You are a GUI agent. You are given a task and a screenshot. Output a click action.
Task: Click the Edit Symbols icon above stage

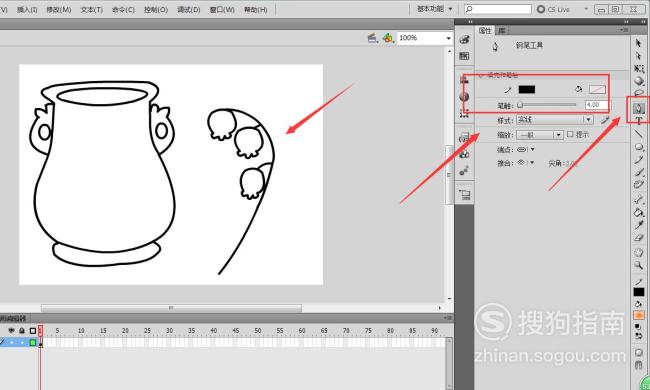[388, 38]
